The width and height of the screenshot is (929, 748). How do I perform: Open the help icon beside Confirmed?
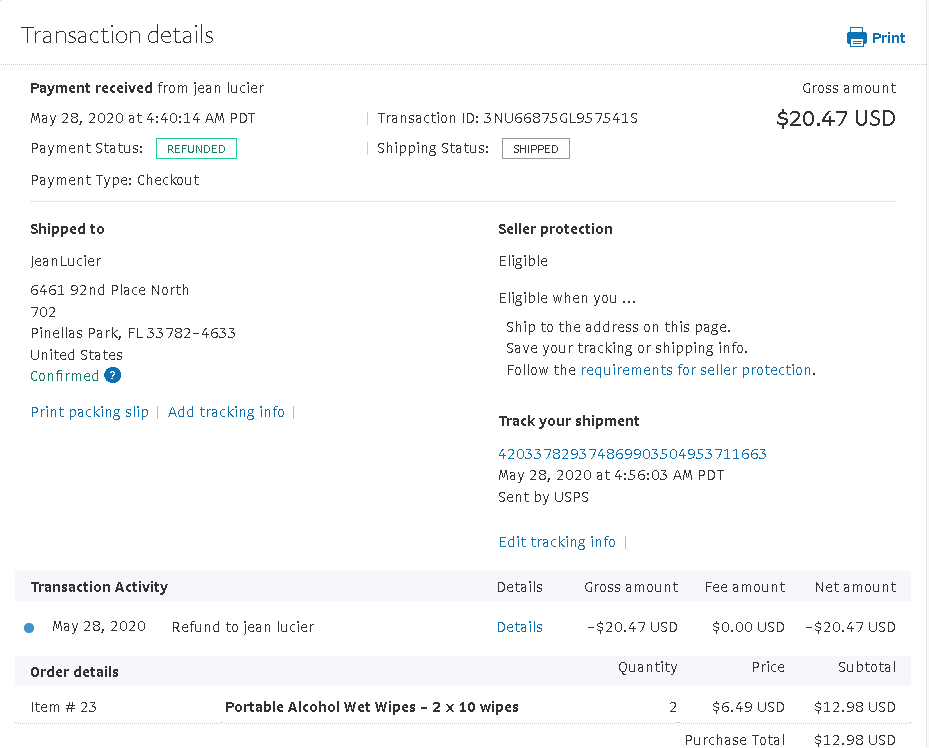click(x=113, y=376)
